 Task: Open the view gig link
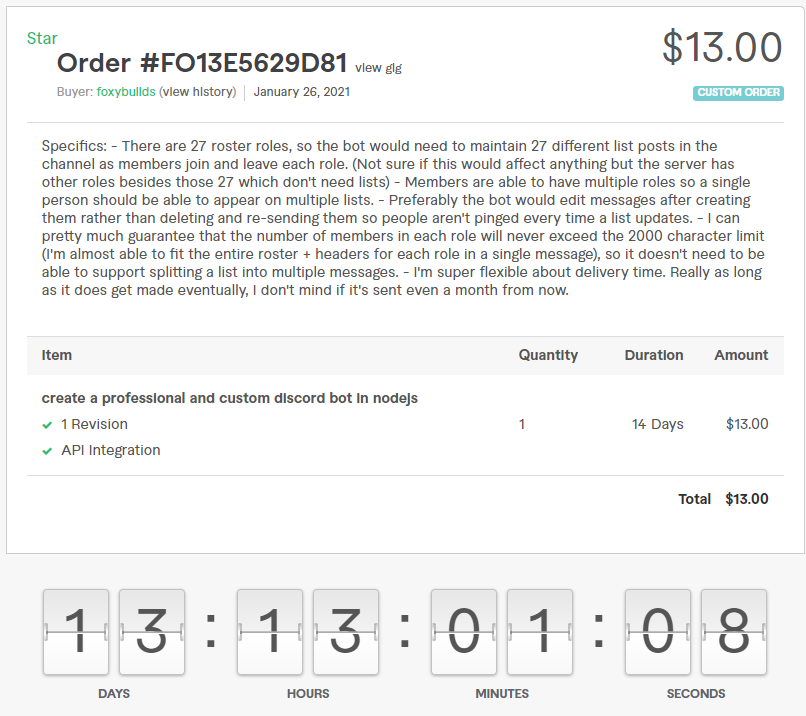378,68
